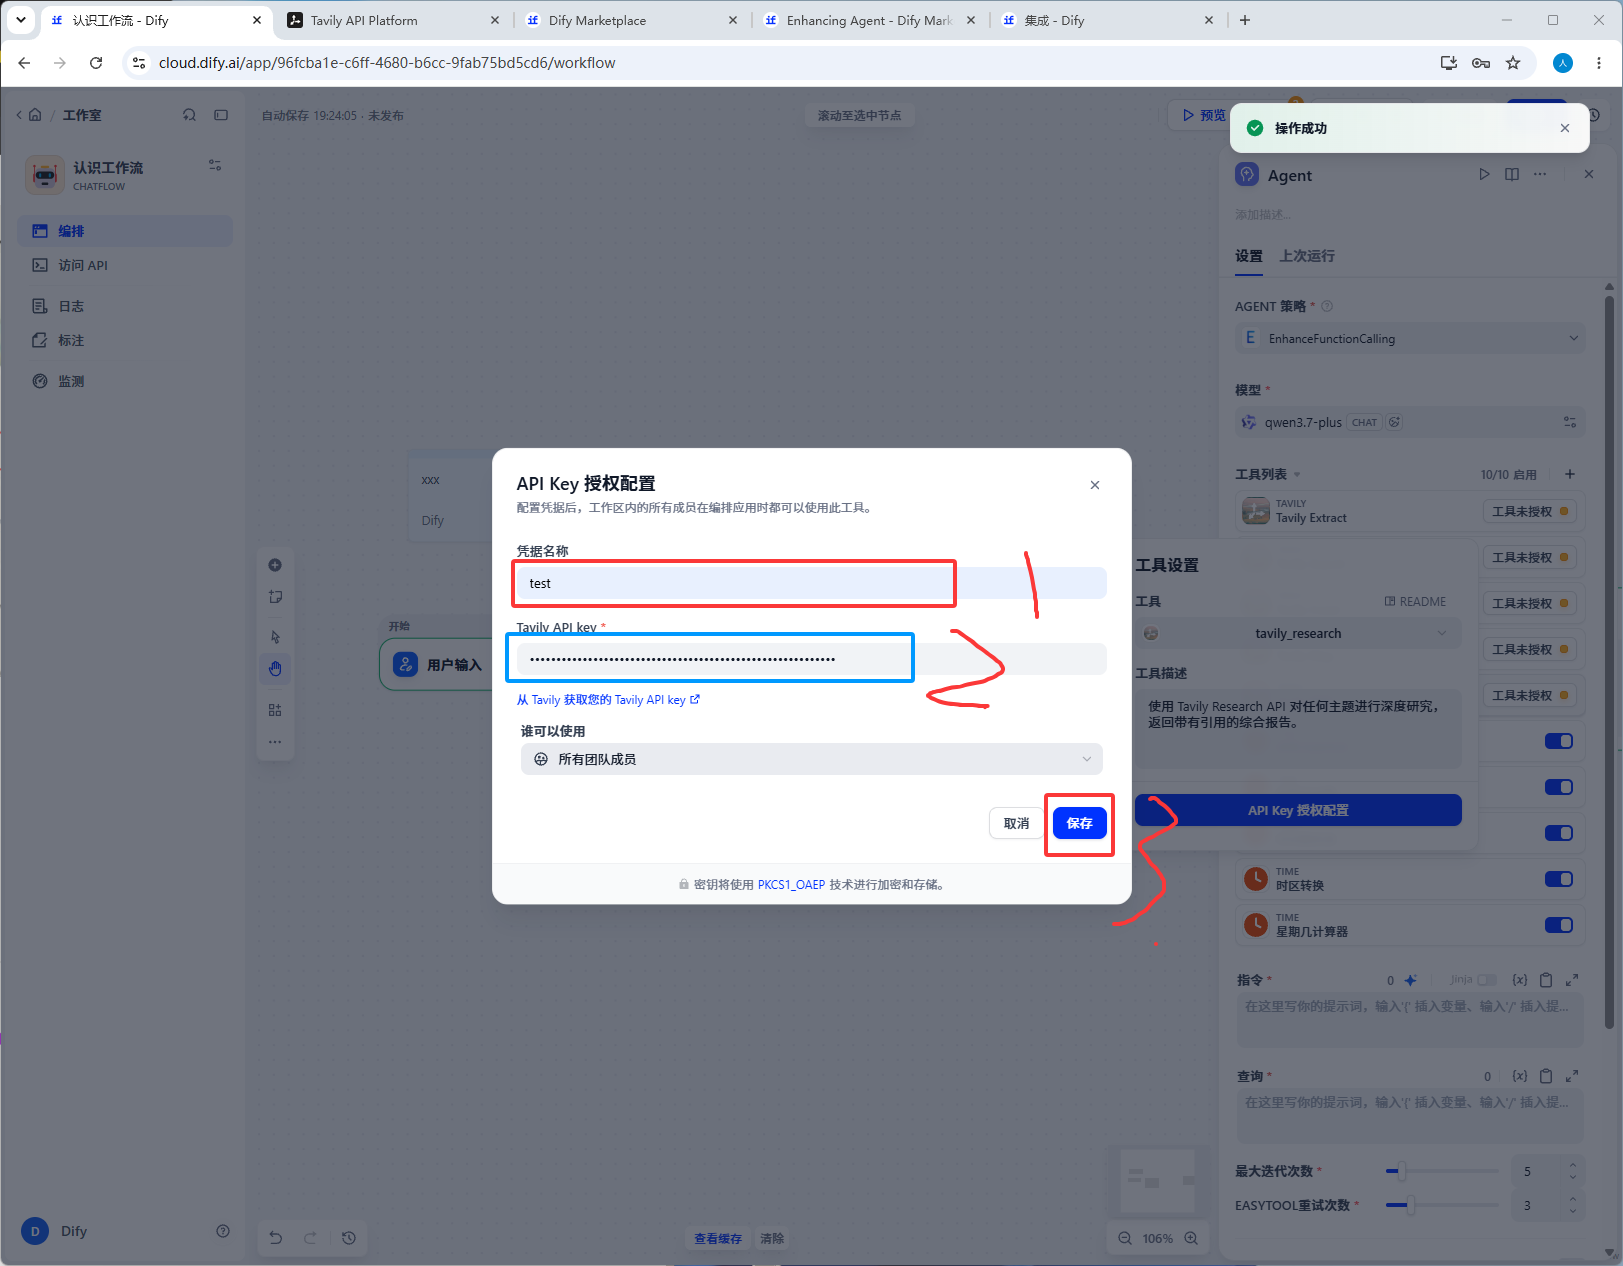Open the qwen3.7-plus model selector
The width and height of the screenshot is (1623, 1266).
click(x=1410, y=422)
